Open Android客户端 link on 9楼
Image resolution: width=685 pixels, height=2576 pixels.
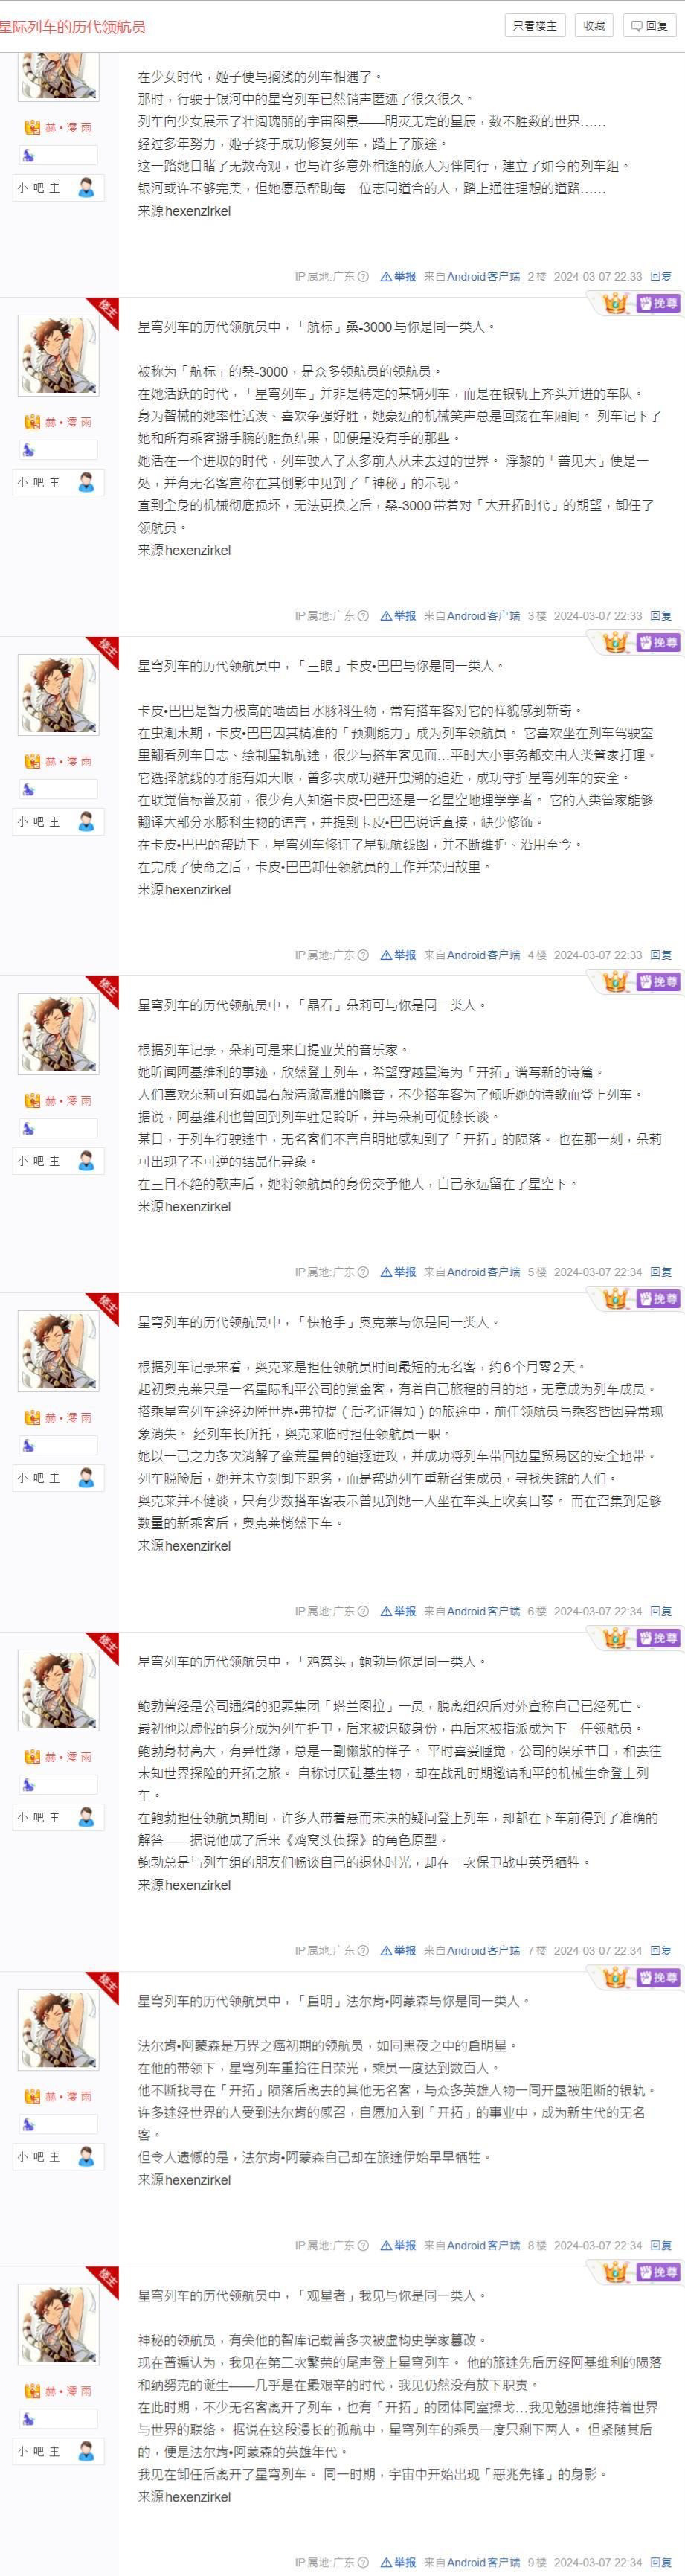(483, 2562)
